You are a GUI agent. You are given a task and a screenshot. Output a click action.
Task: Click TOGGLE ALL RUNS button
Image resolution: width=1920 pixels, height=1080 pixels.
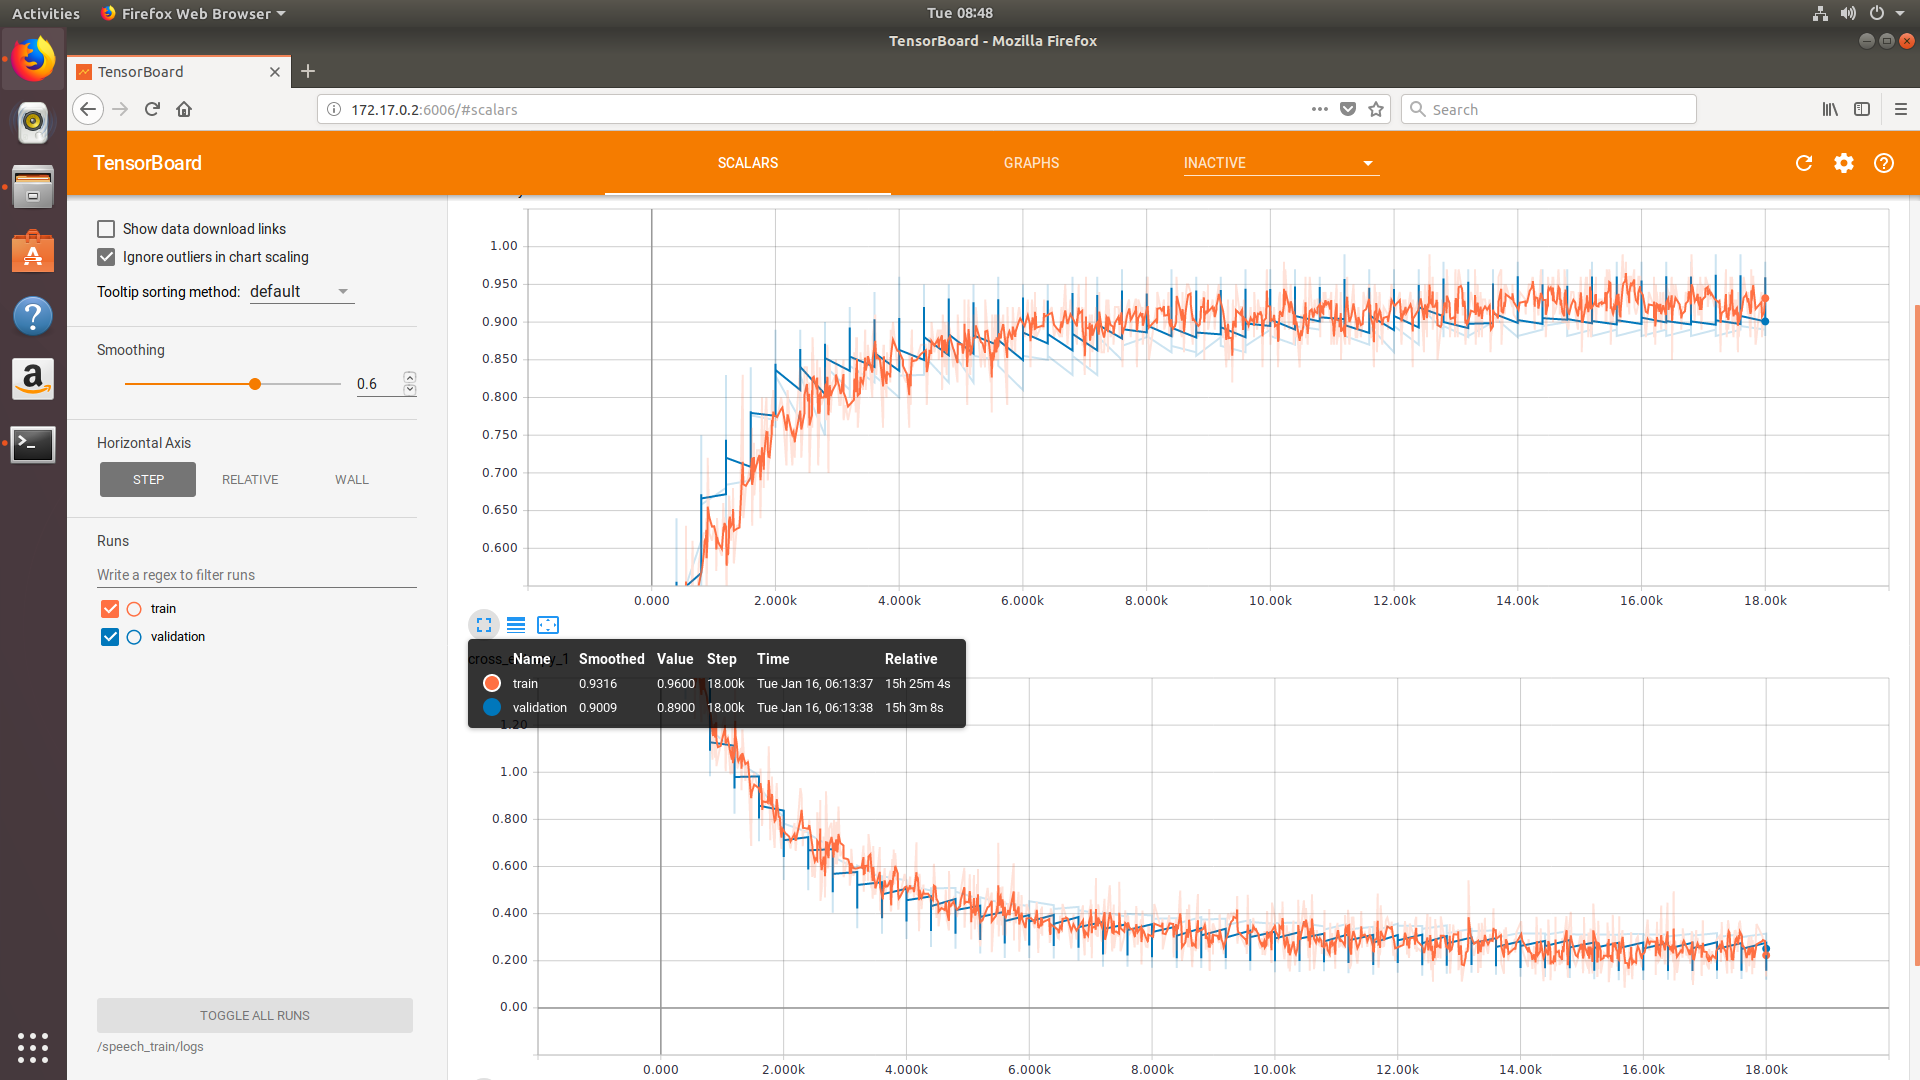point(255,1015)
